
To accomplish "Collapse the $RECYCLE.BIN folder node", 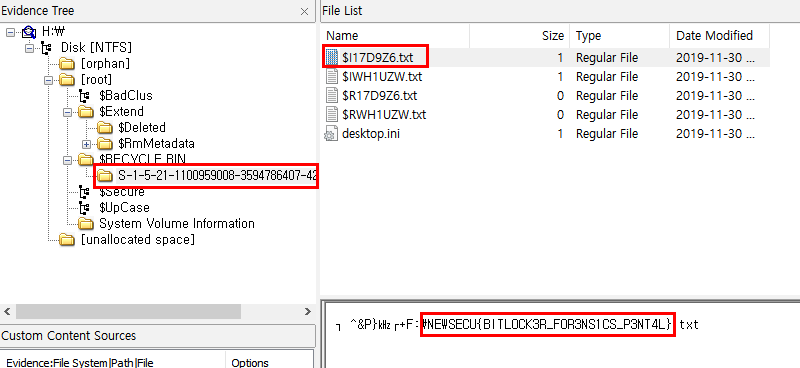I will click(x=67, y=160).
